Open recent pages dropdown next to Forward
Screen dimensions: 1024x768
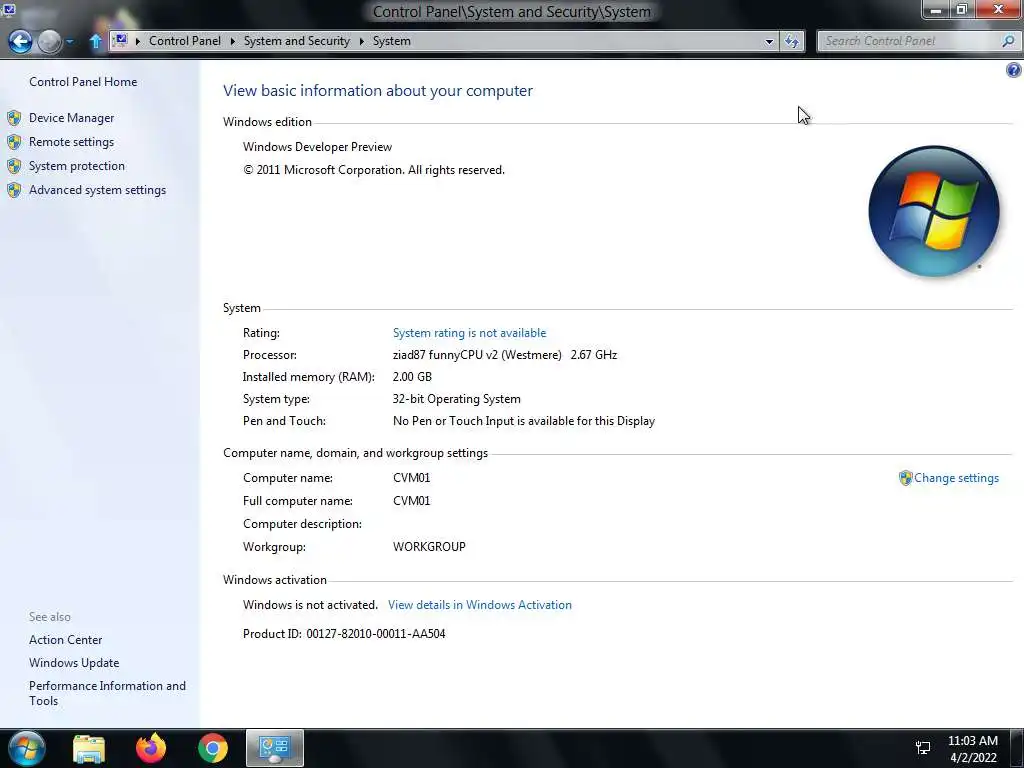tap(70, 42)
